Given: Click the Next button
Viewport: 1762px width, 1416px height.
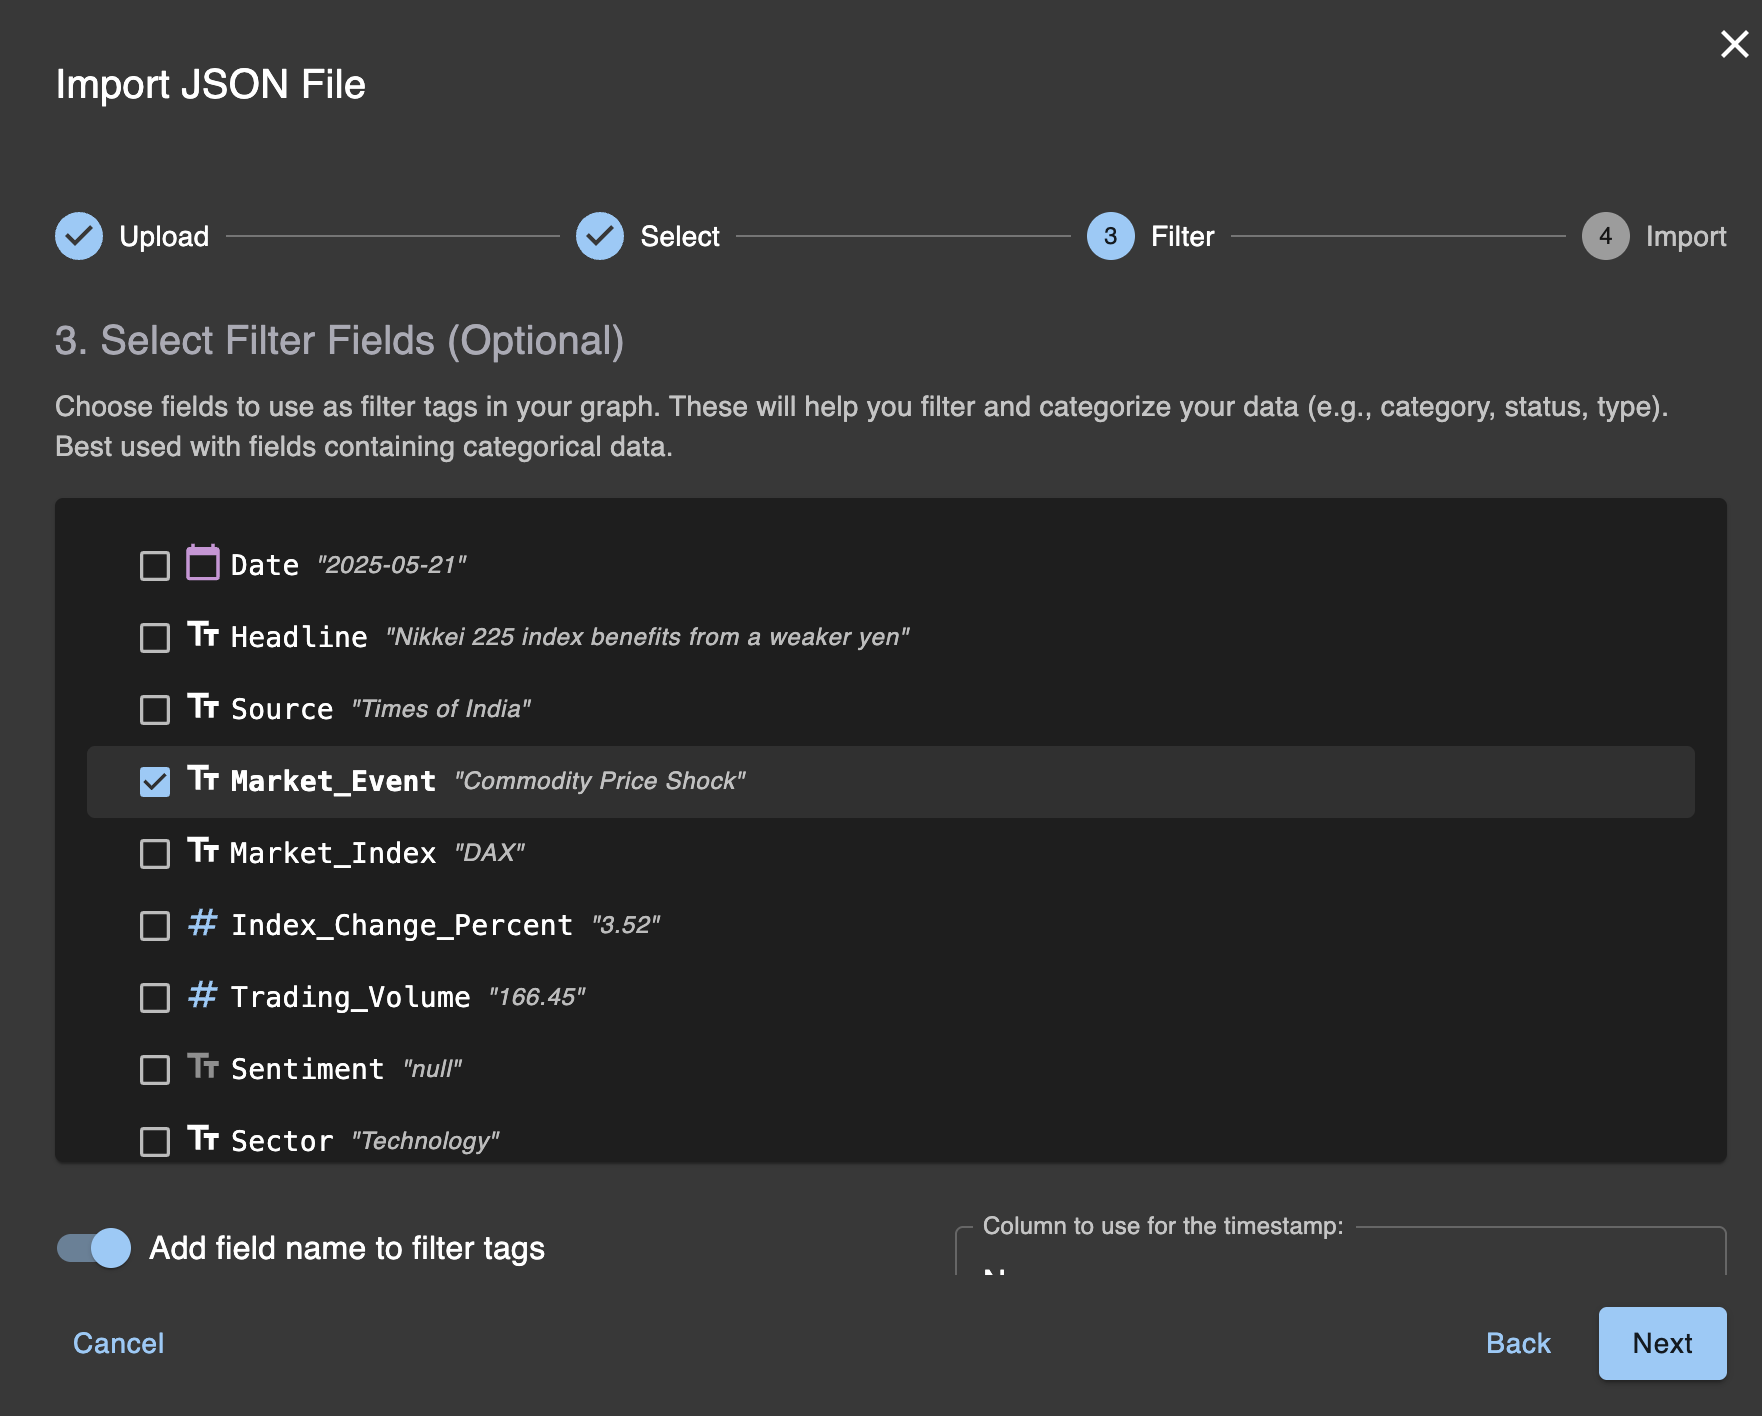Looking at the screenshot, I should tap(1663, 1343).
